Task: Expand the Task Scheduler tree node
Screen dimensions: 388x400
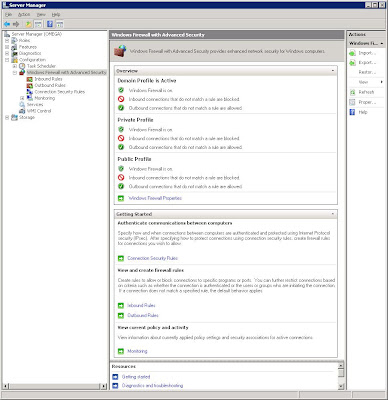Action: (x=15, y=66)
